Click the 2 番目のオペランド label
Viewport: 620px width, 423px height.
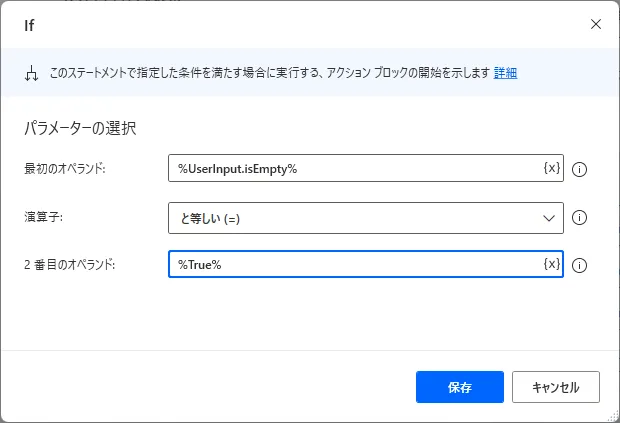[x=69, y=264]
